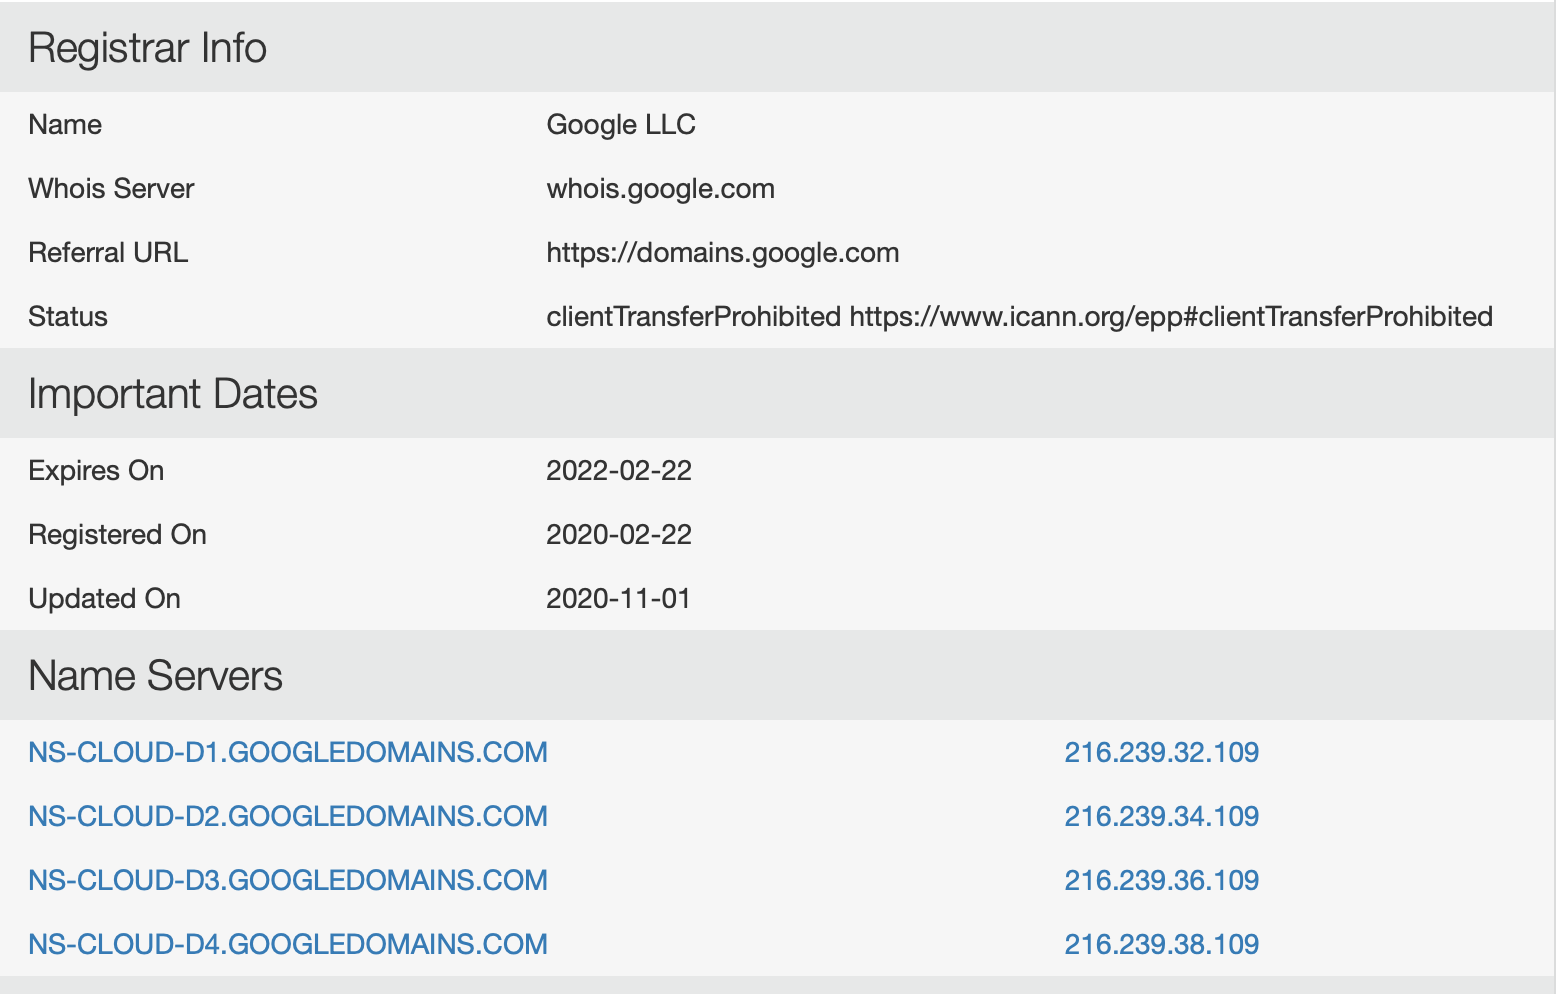Click the https://domains.google.com referral URL
The height and width of the screenshot is (994, 1562).
coord(722,252)
